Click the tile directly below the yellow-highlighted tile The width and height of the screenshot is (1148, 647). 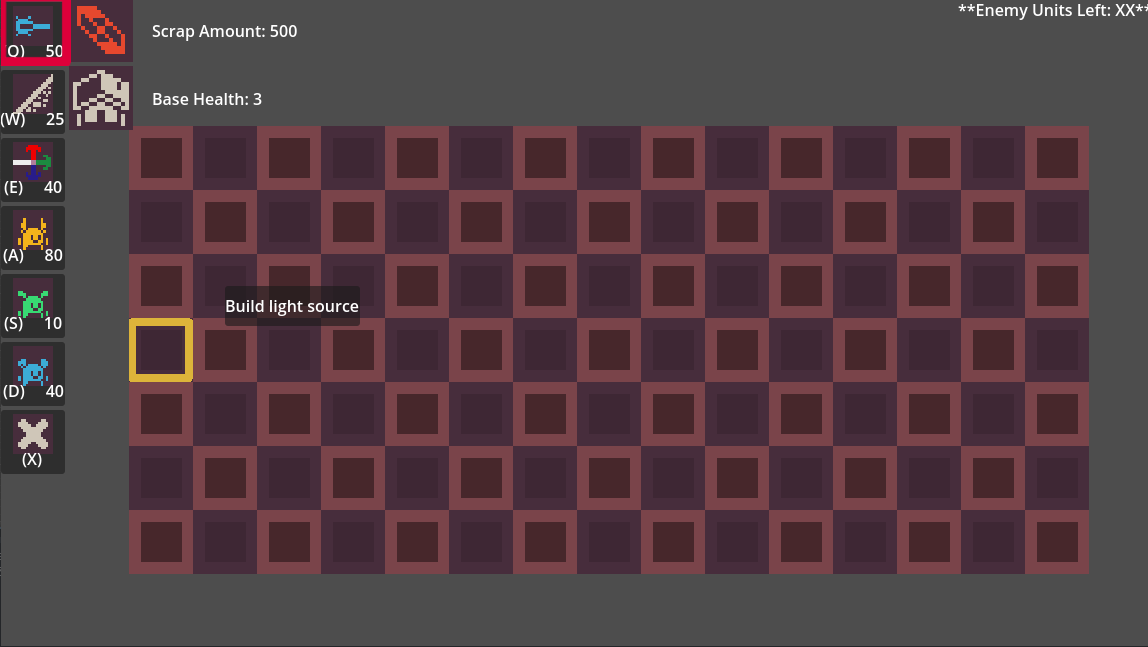(161, 414)
